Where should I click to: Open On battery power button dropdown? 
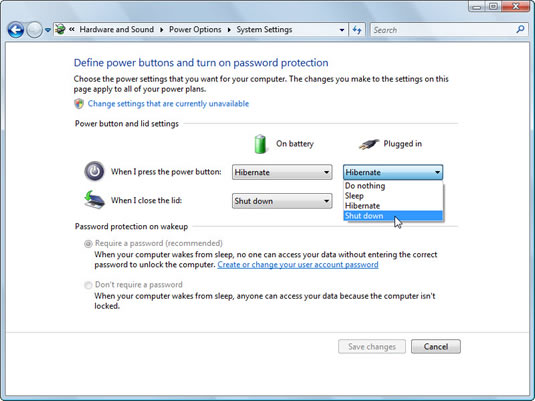pyautogui.click(x=282, y=172)
